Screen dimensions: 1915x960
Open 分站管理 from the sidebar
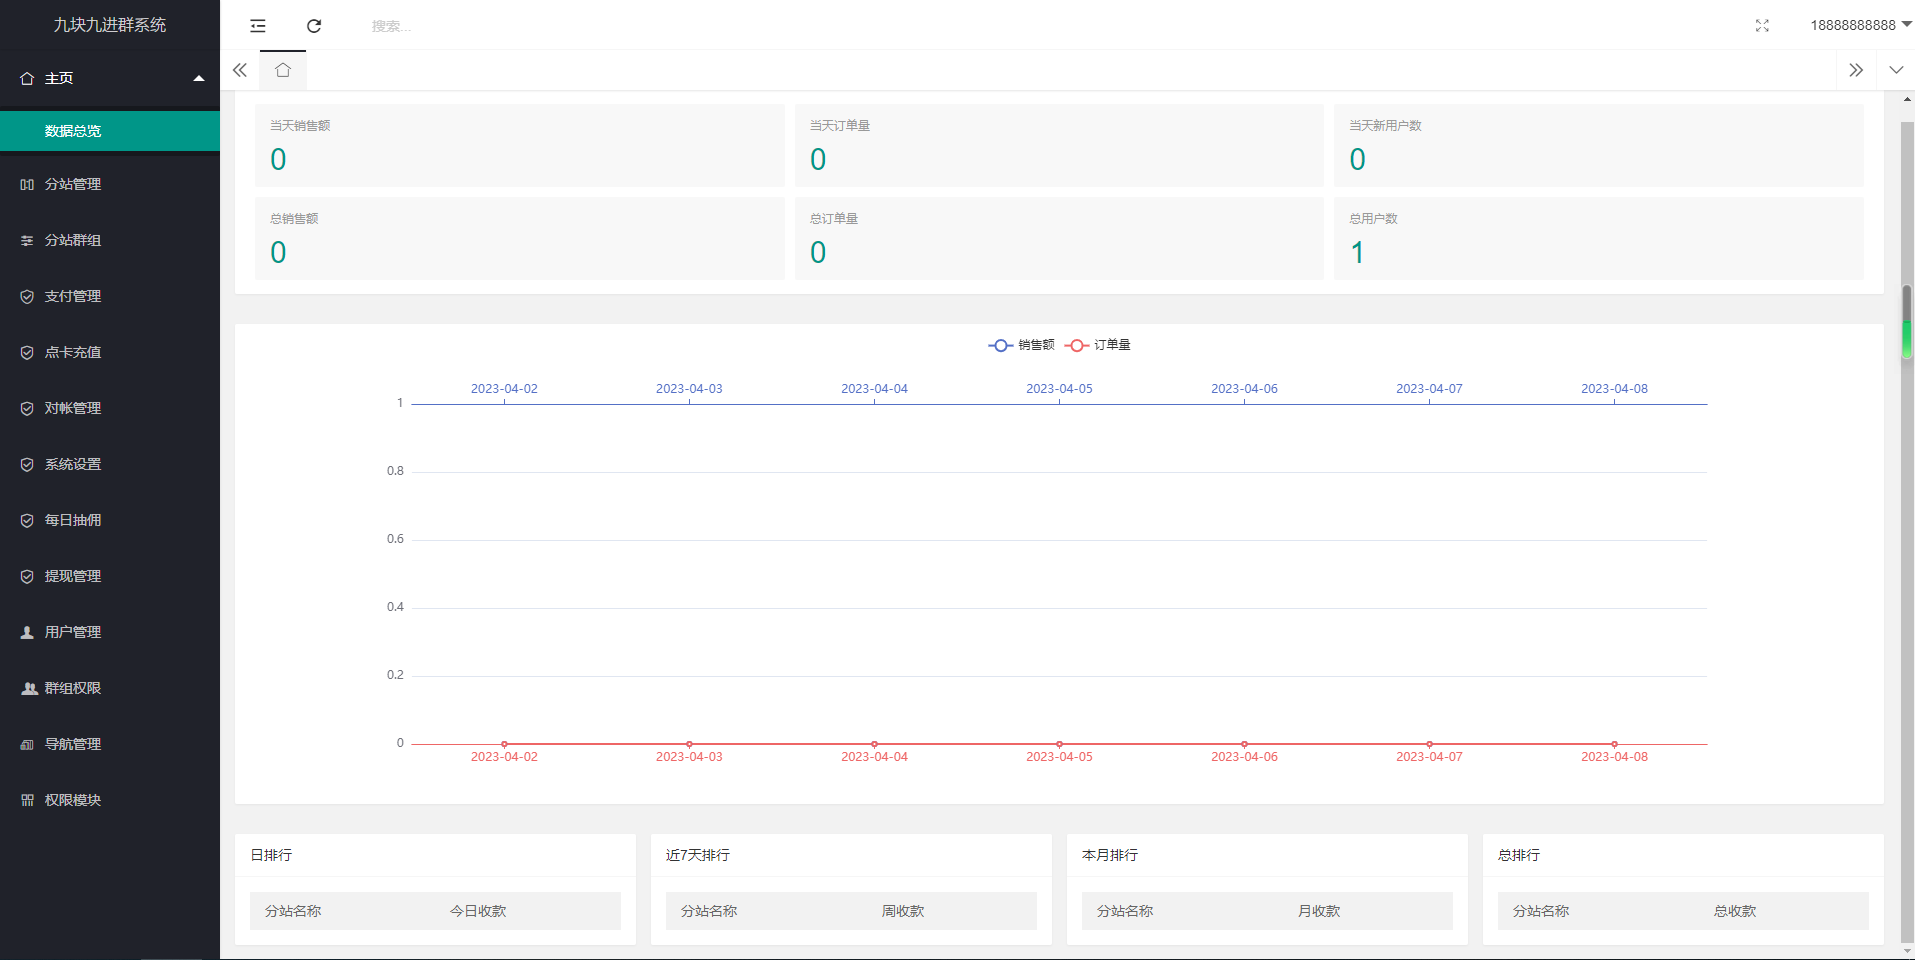(x=73, y=184)
